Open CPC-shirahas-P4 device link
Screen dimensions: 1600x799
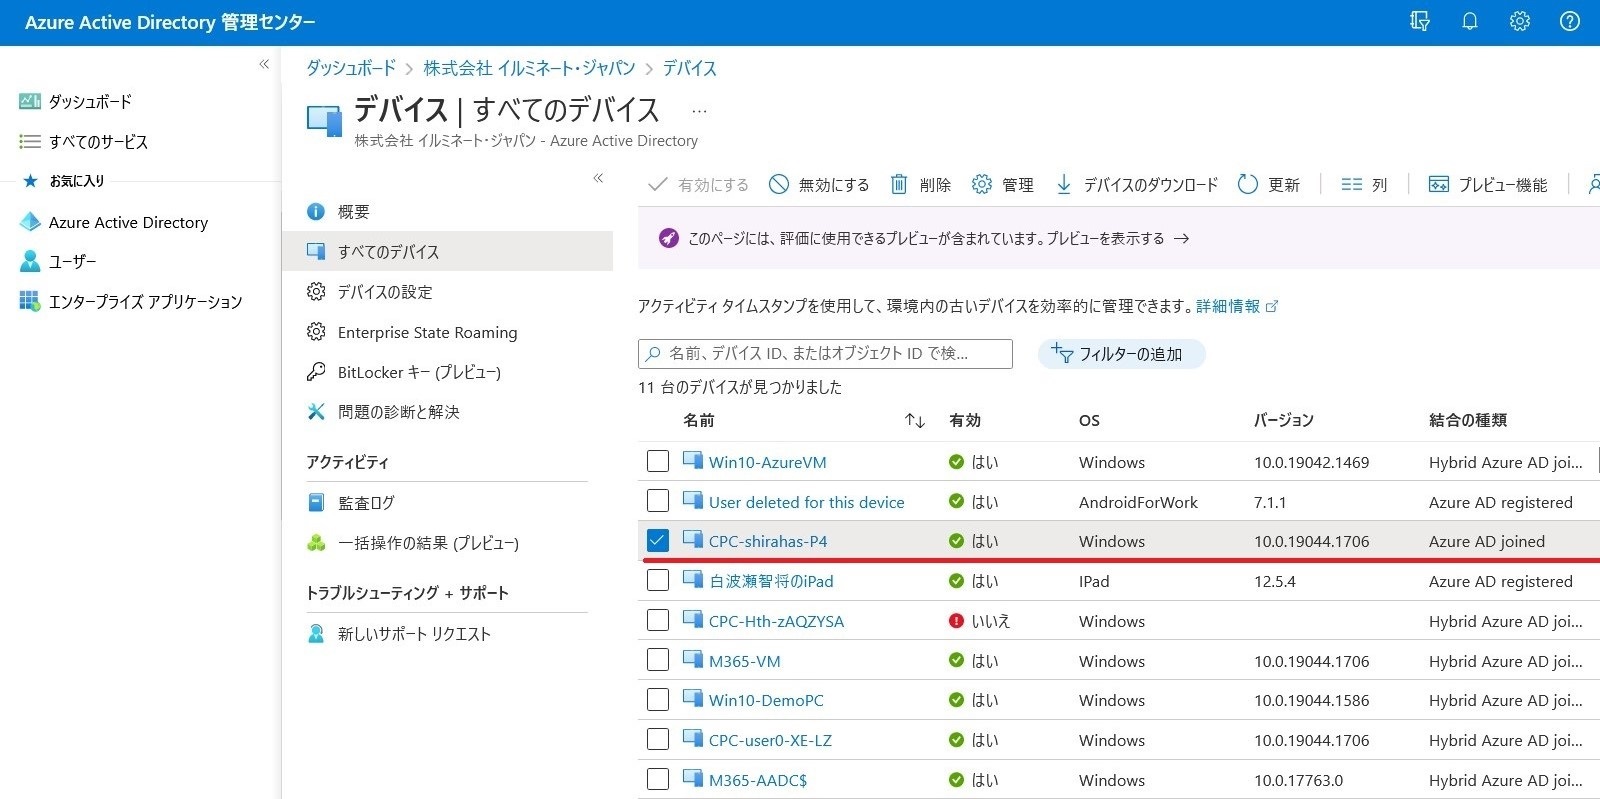pos(768,541)
